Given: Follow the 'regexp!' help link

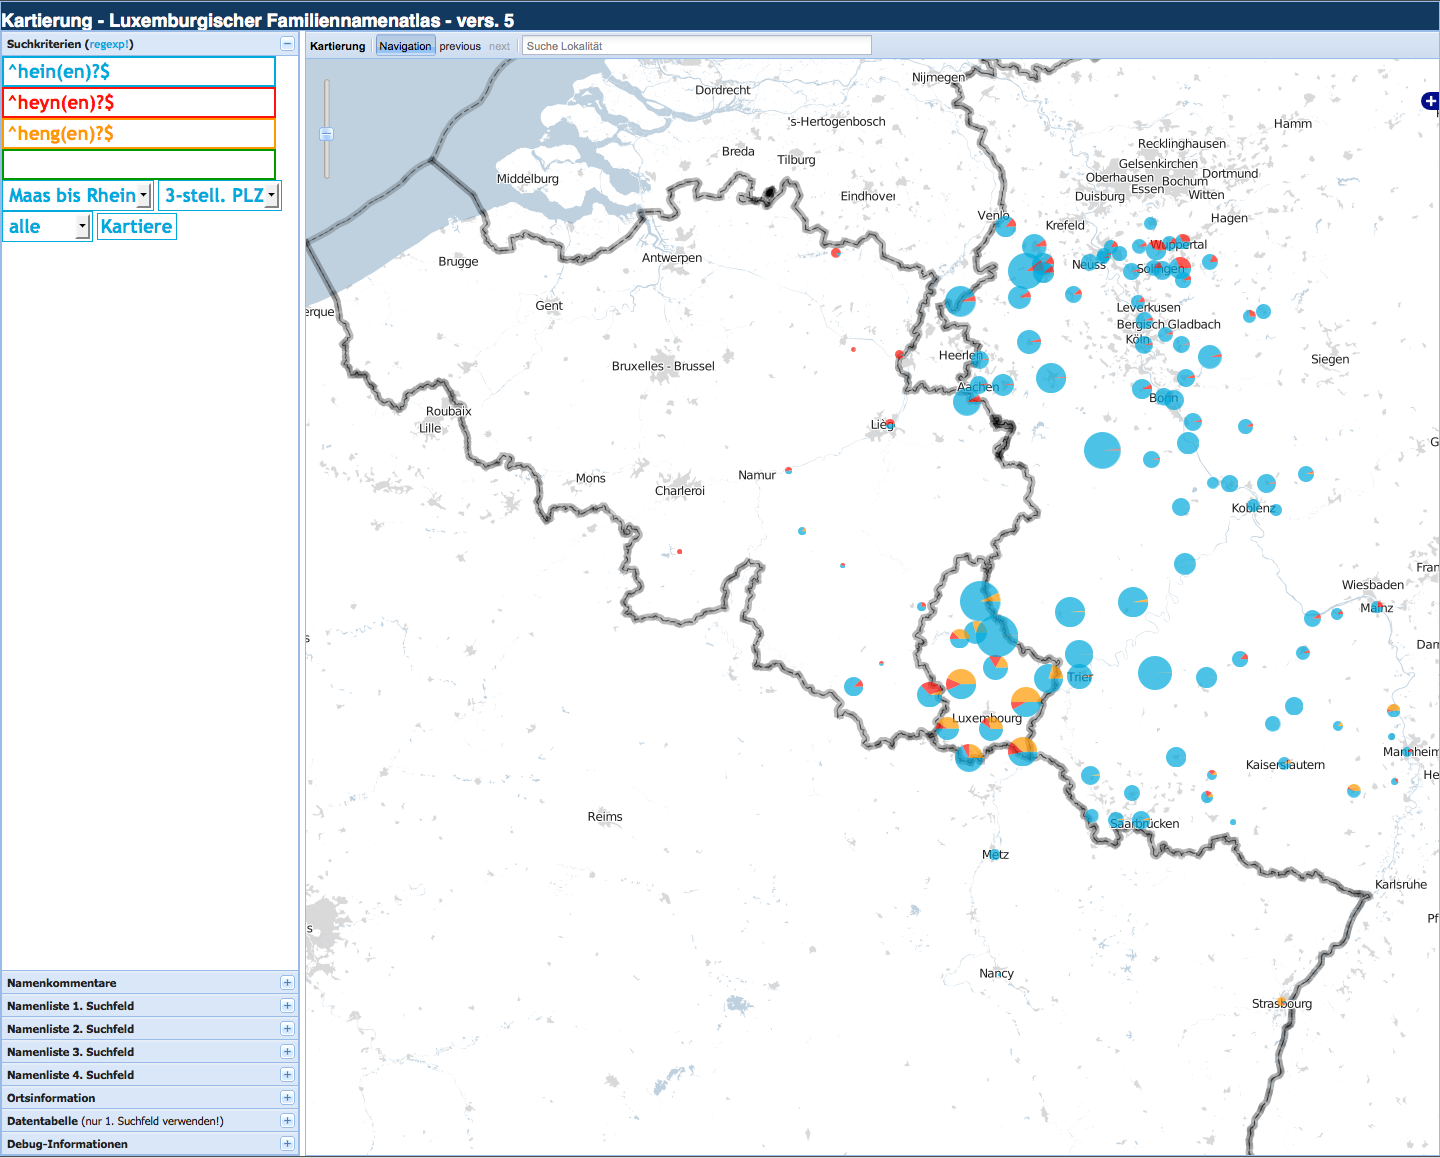Looking at the screenshot, I should click(109, 44).
